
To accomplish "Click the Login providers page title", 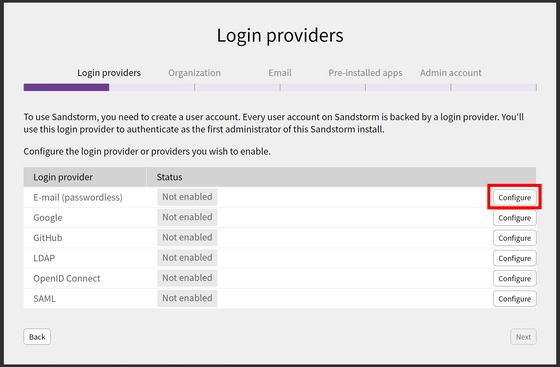I will 280,35.
